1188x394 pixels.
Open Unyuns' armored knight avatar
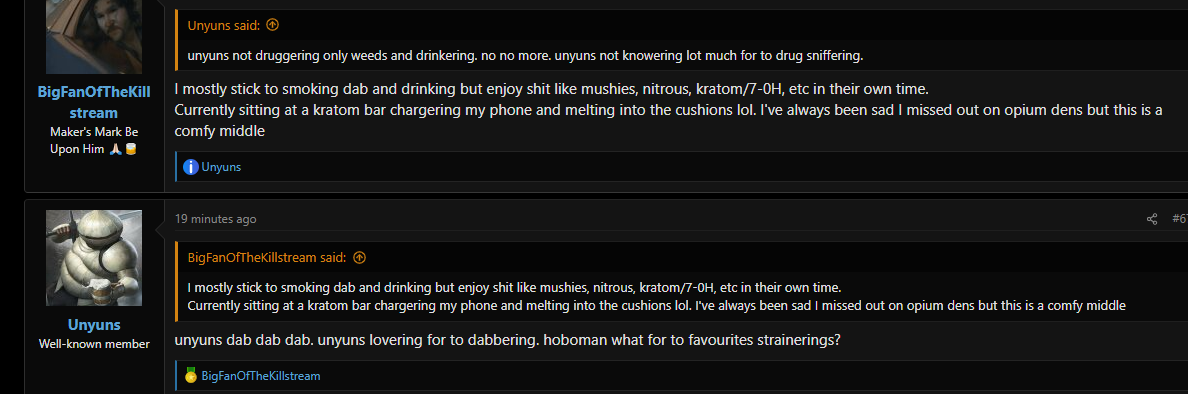coord(94,258)
